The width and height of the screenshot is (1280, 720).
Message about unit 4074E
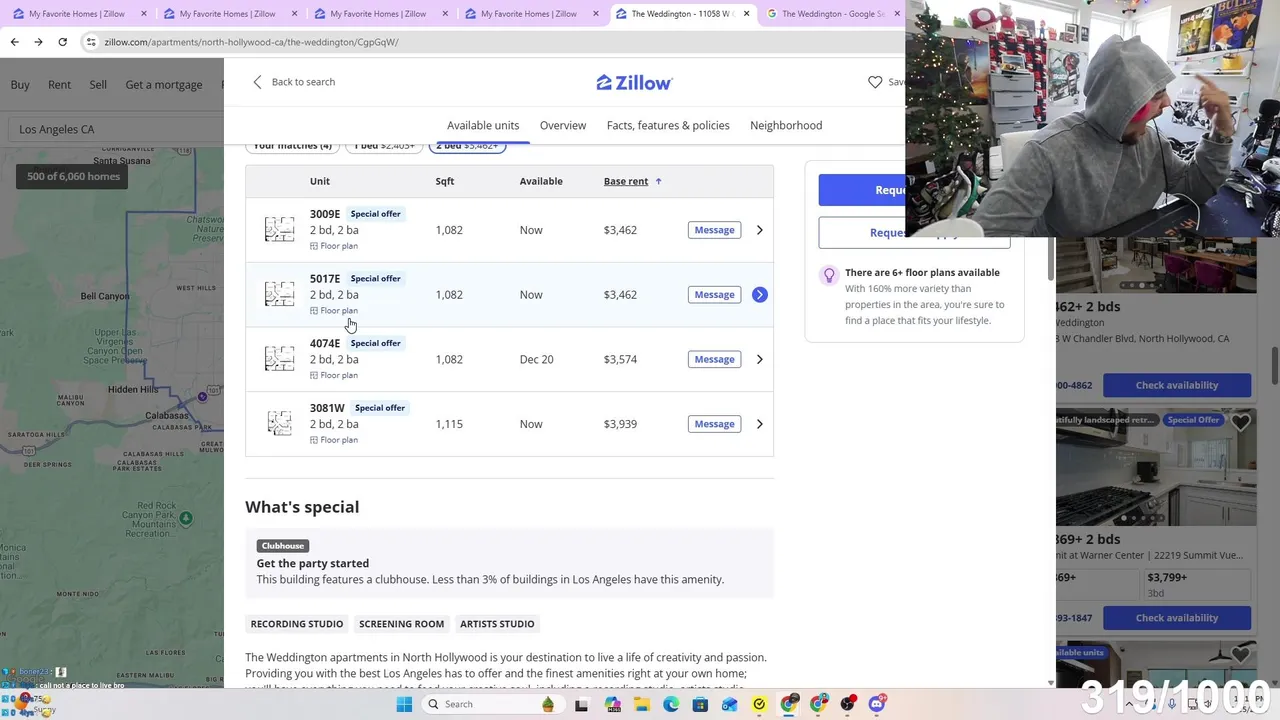[x=714, y=359]
